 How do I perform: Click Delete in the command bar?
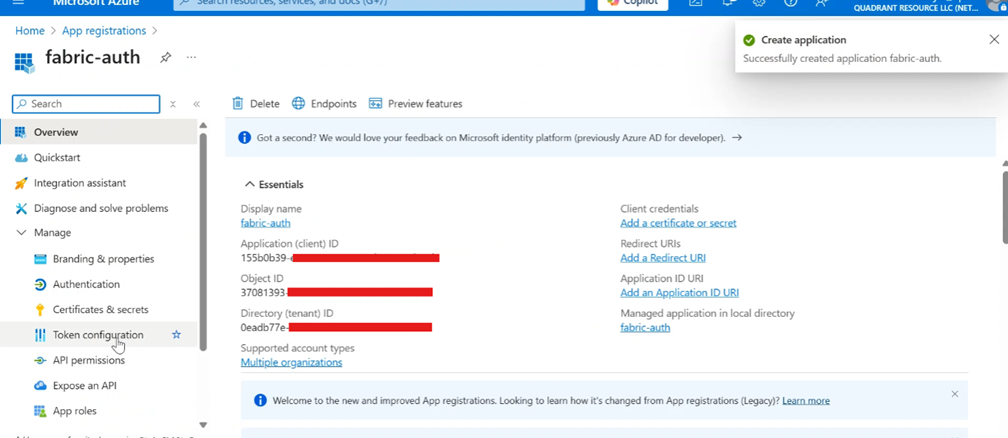[256, 104]
